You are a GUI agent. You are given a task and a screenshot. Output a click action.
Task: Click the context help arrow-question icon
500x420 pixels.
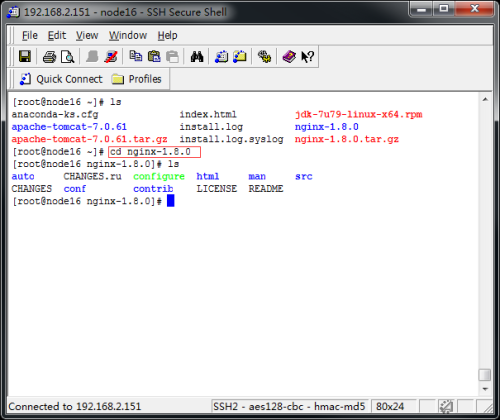coord(307,57)
